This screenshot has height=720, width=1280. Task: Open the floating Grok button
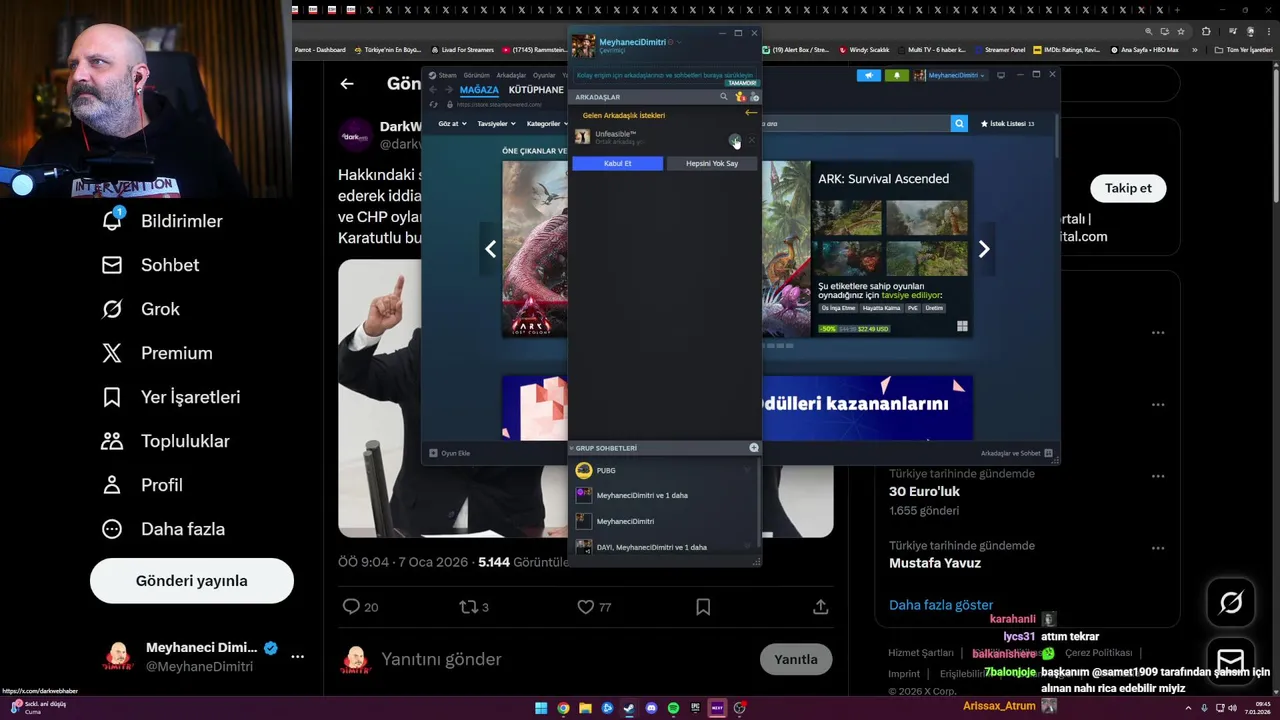click(1231, 602)
